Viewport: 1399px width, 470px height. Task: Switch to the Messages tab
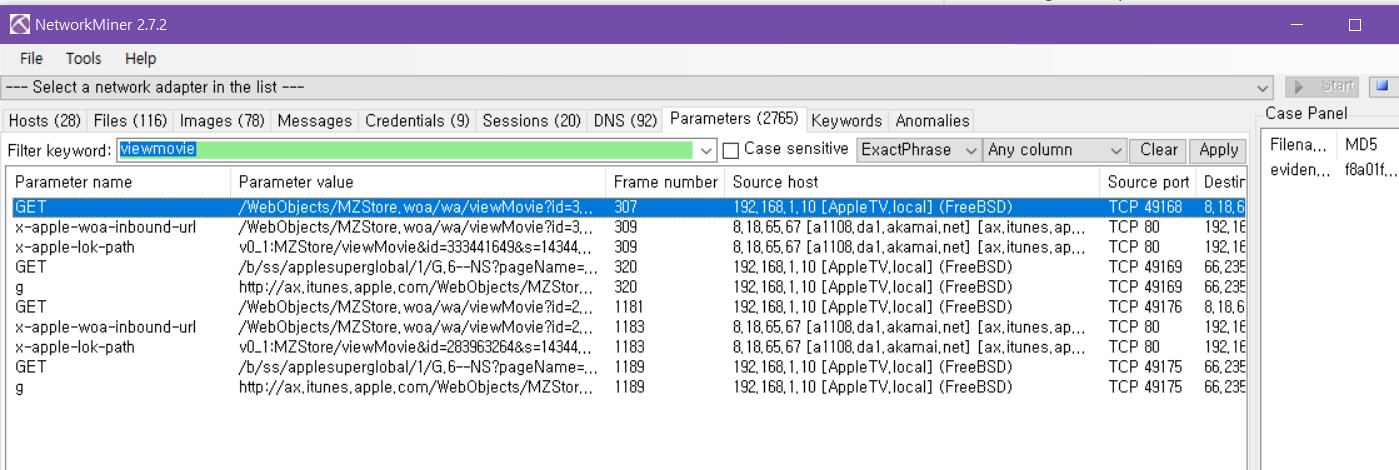coord(315,121)
